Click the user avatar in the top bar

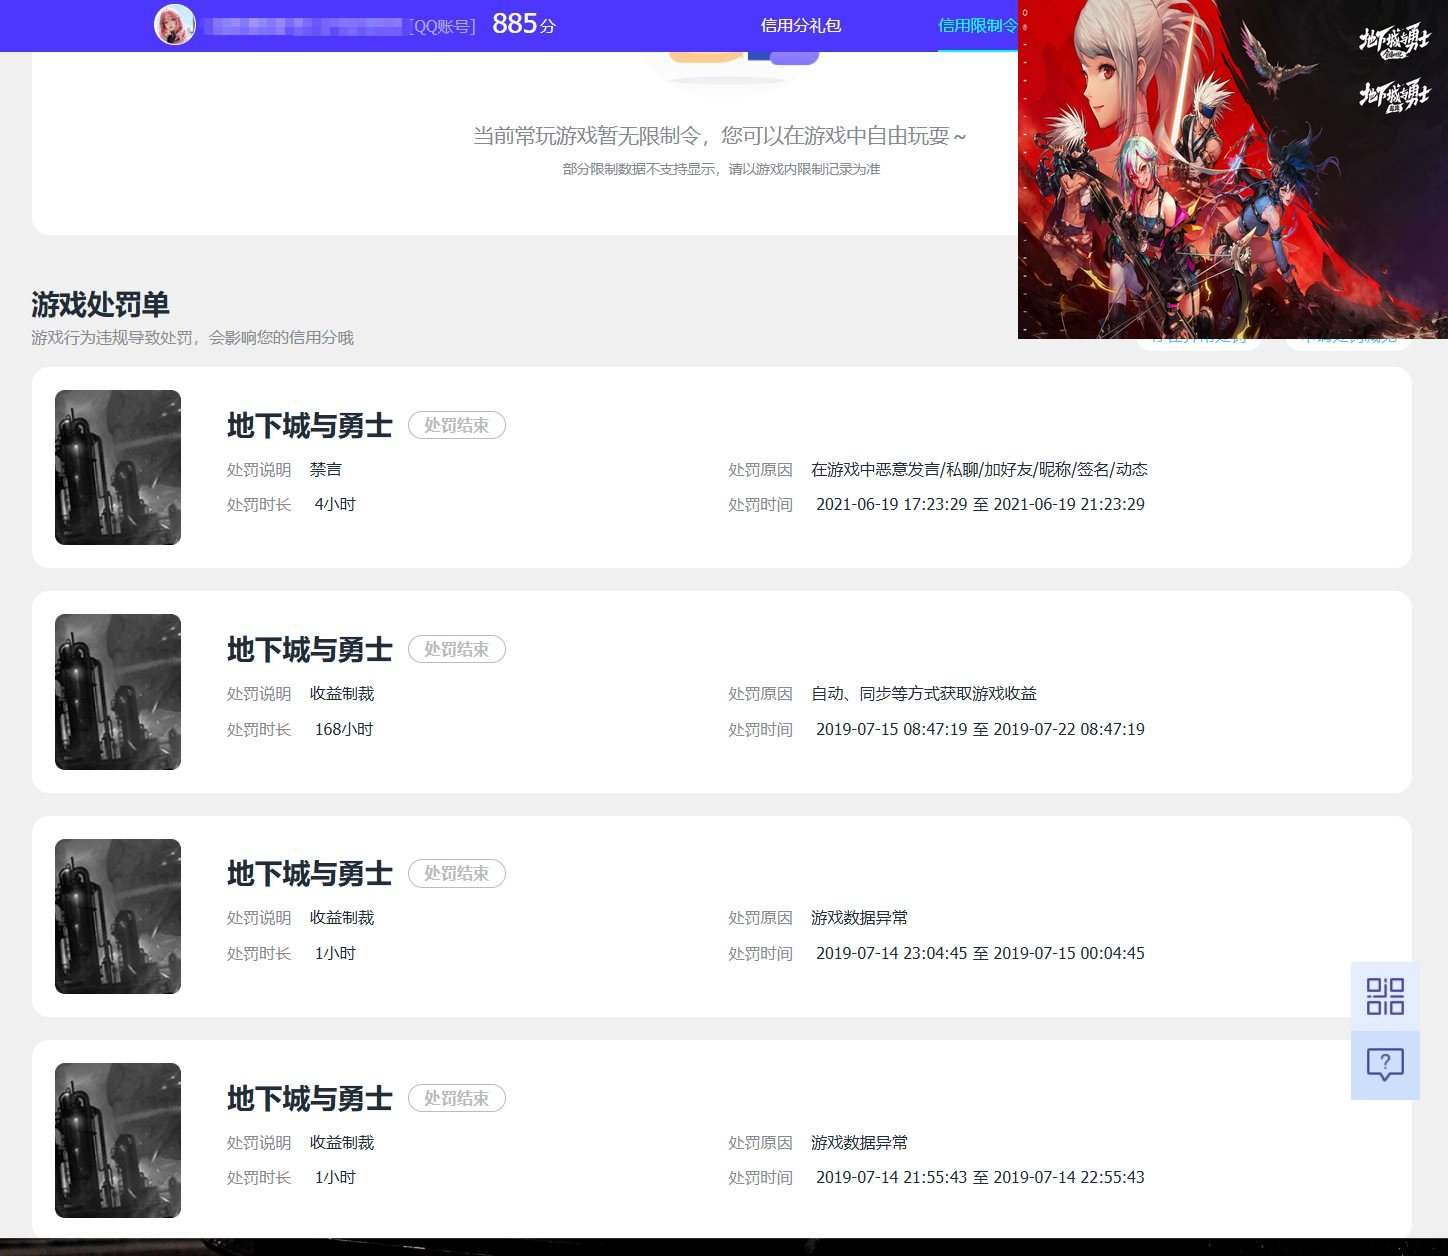(x=175, y=25)
